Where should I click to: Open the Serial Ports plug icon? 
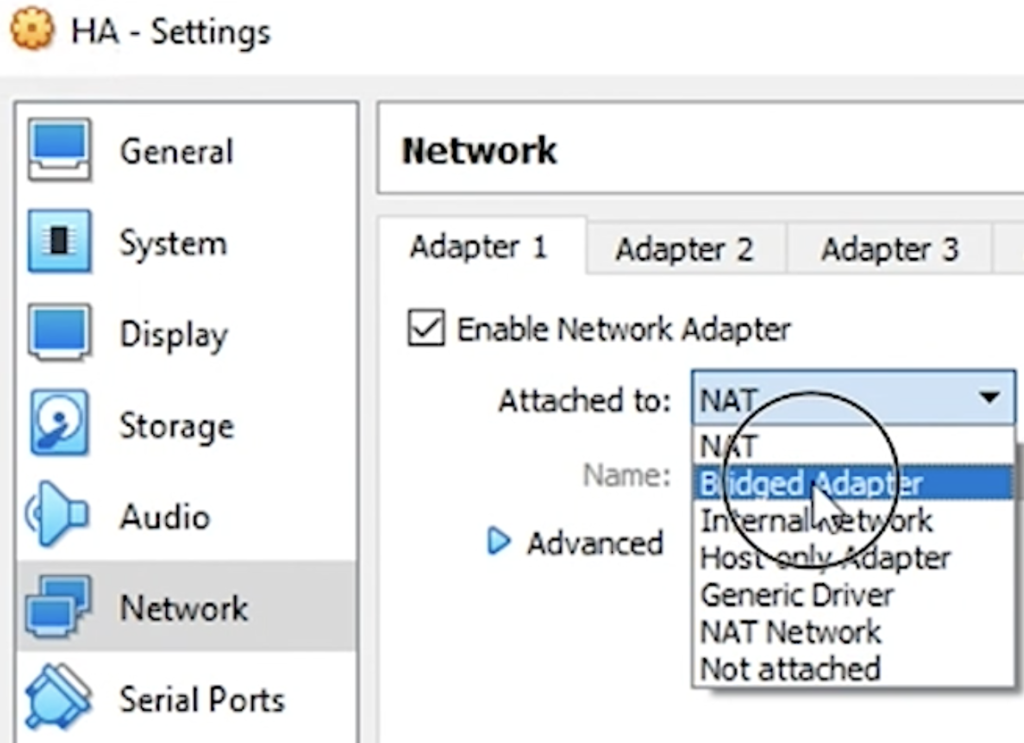[x=57, y=697]
